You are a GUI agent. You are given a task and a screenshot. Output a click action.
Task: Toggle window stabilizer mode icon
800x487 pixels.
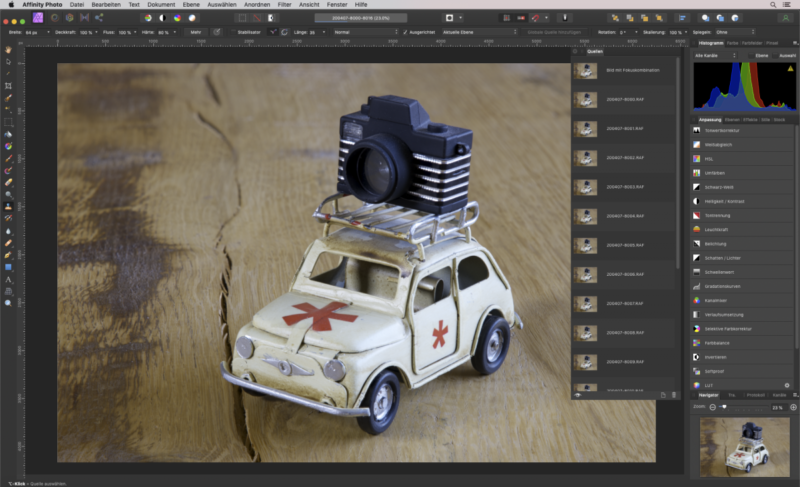[x=284, y=32]
